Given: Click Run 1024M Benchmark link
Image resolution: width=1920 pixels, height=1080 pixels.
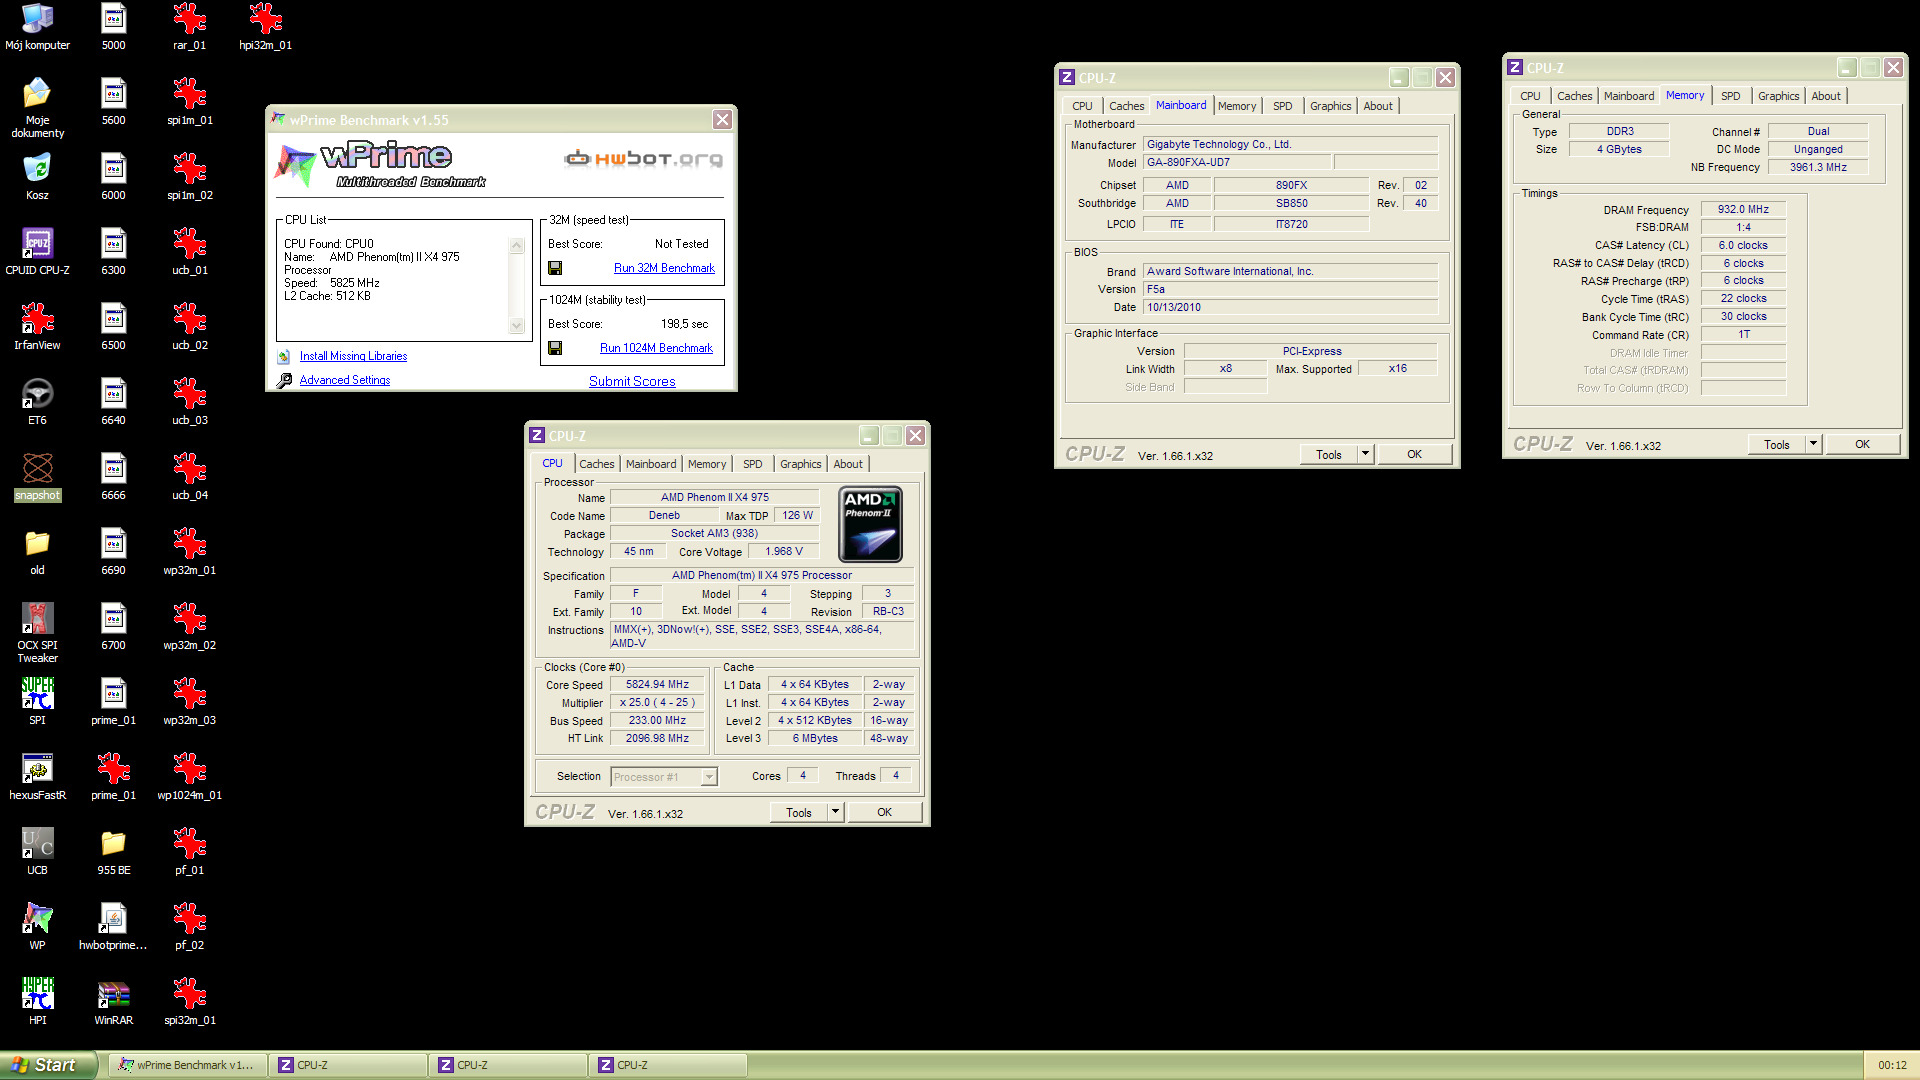Looking at the screenshot, I should pyautogui.click(x=656, y=348).
